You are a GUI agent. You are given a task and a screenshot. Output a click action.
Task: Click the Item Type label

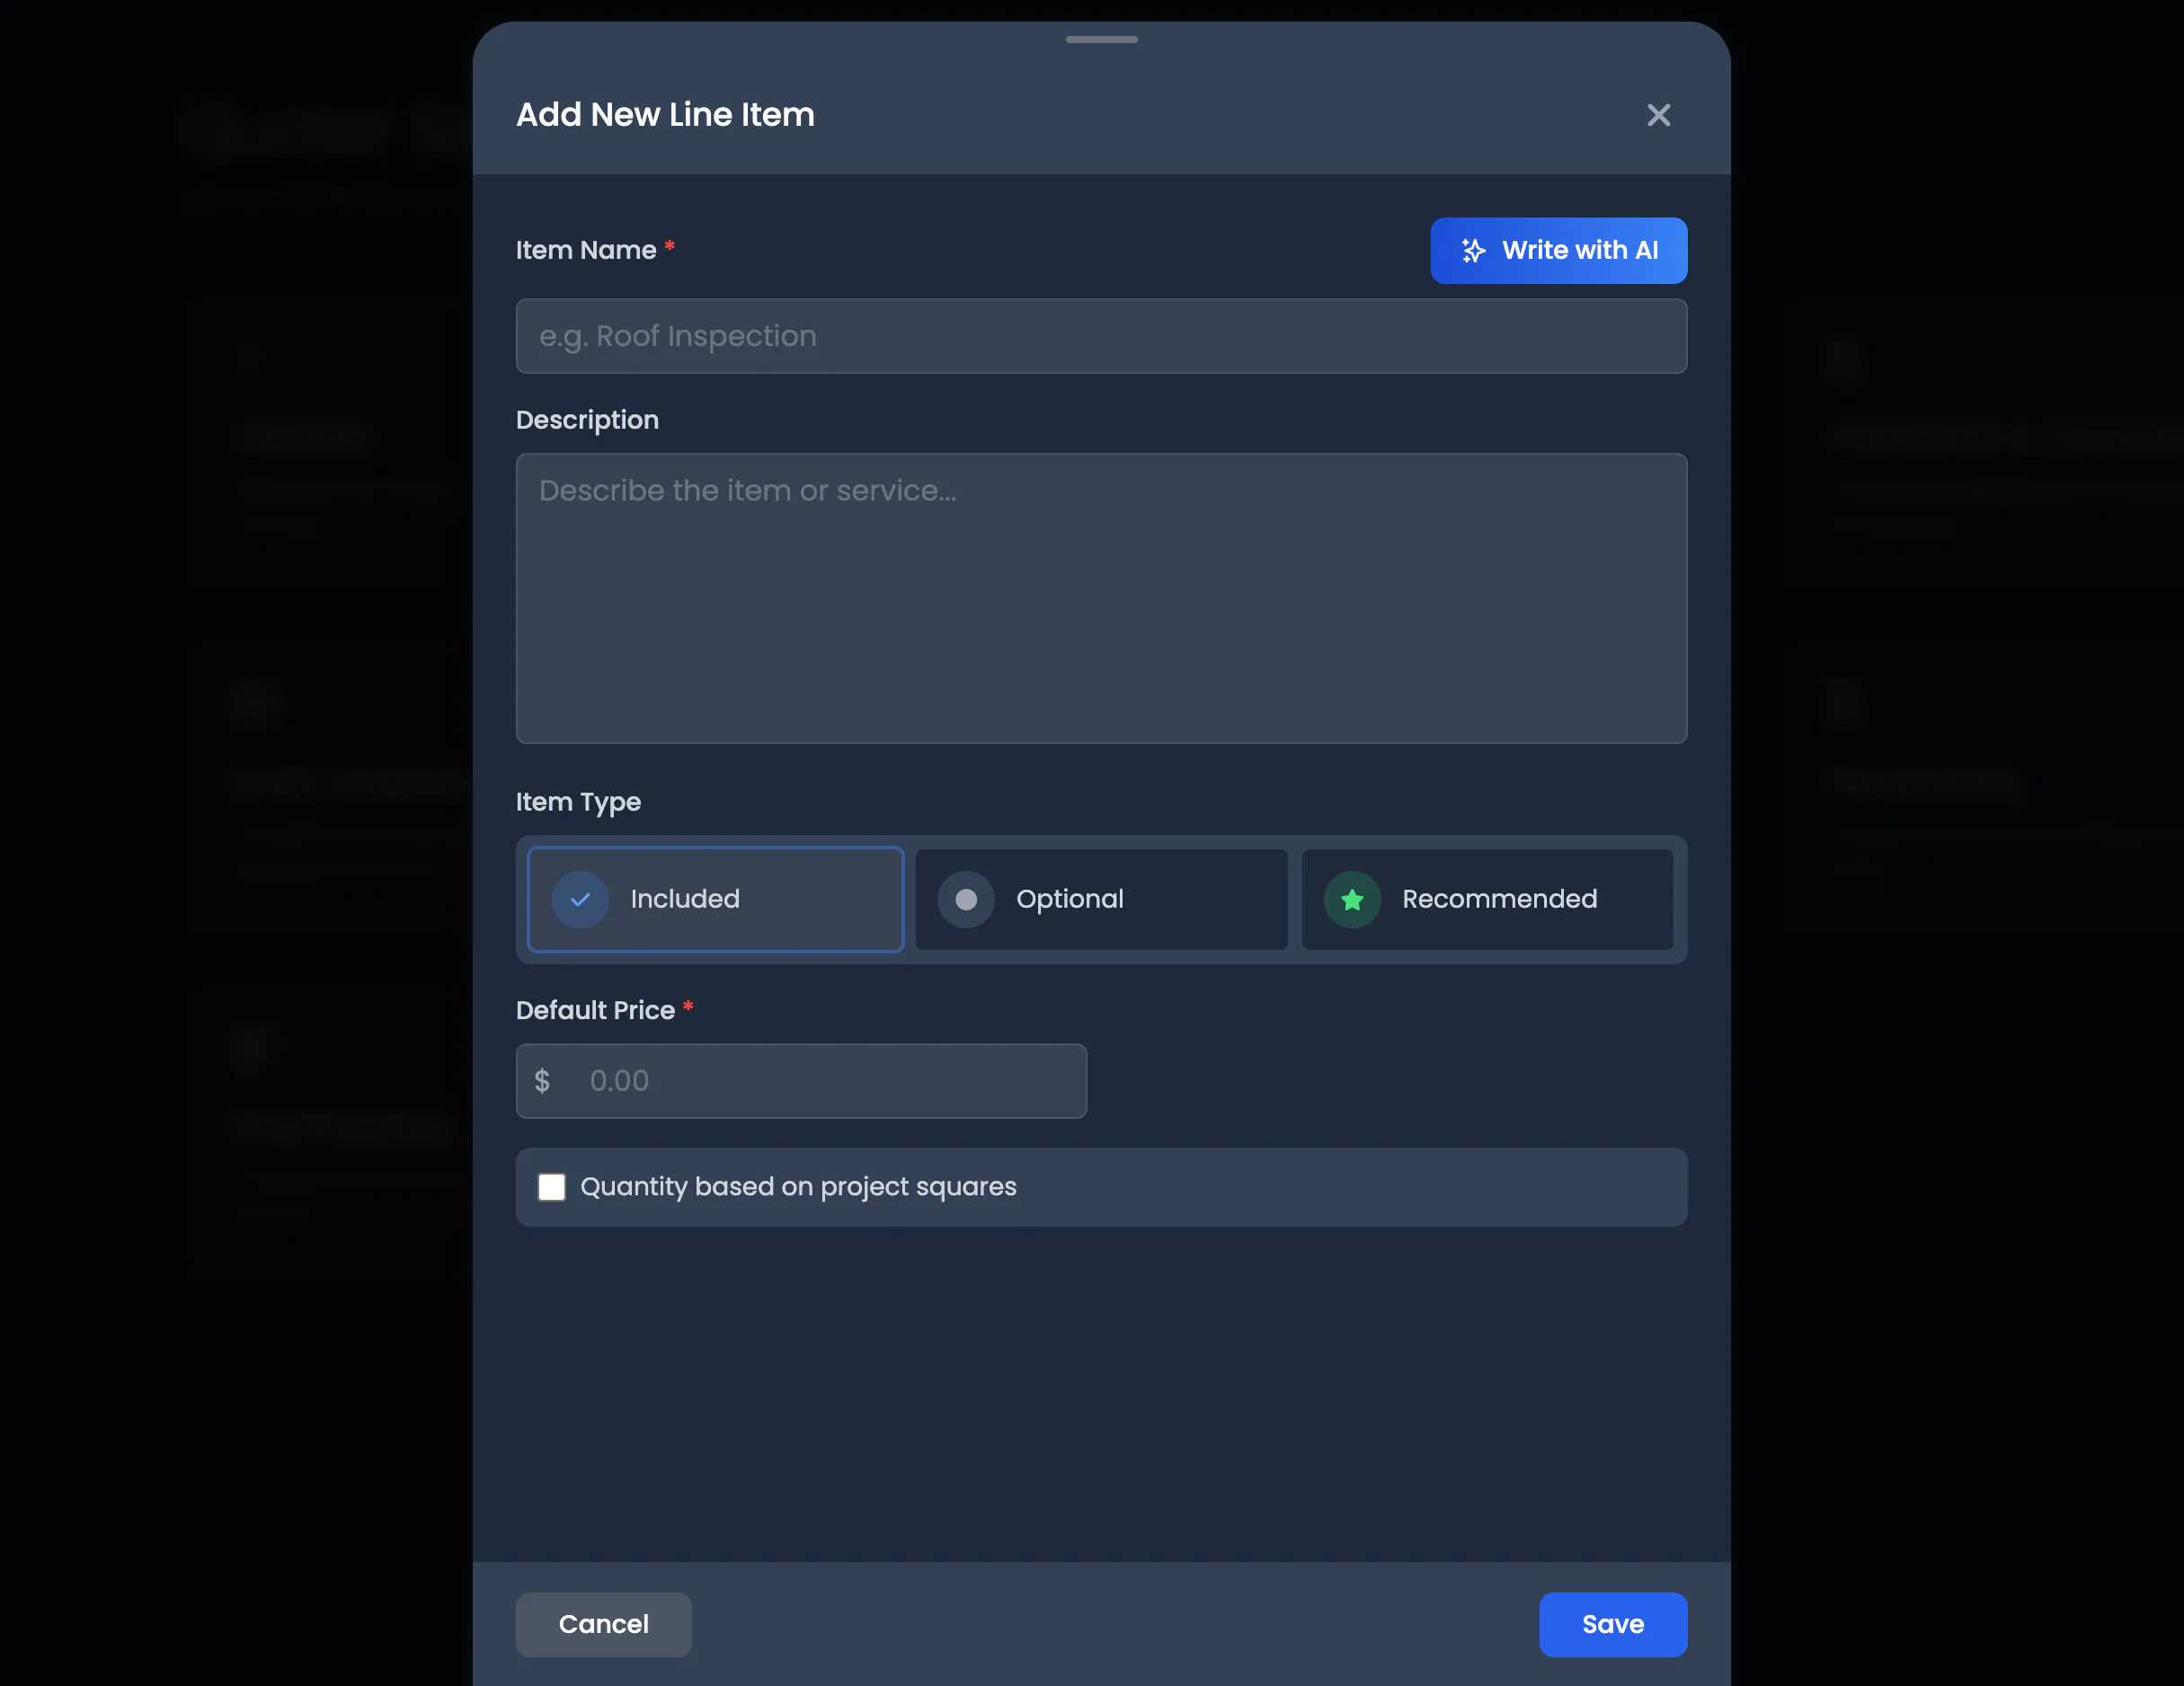578,802
